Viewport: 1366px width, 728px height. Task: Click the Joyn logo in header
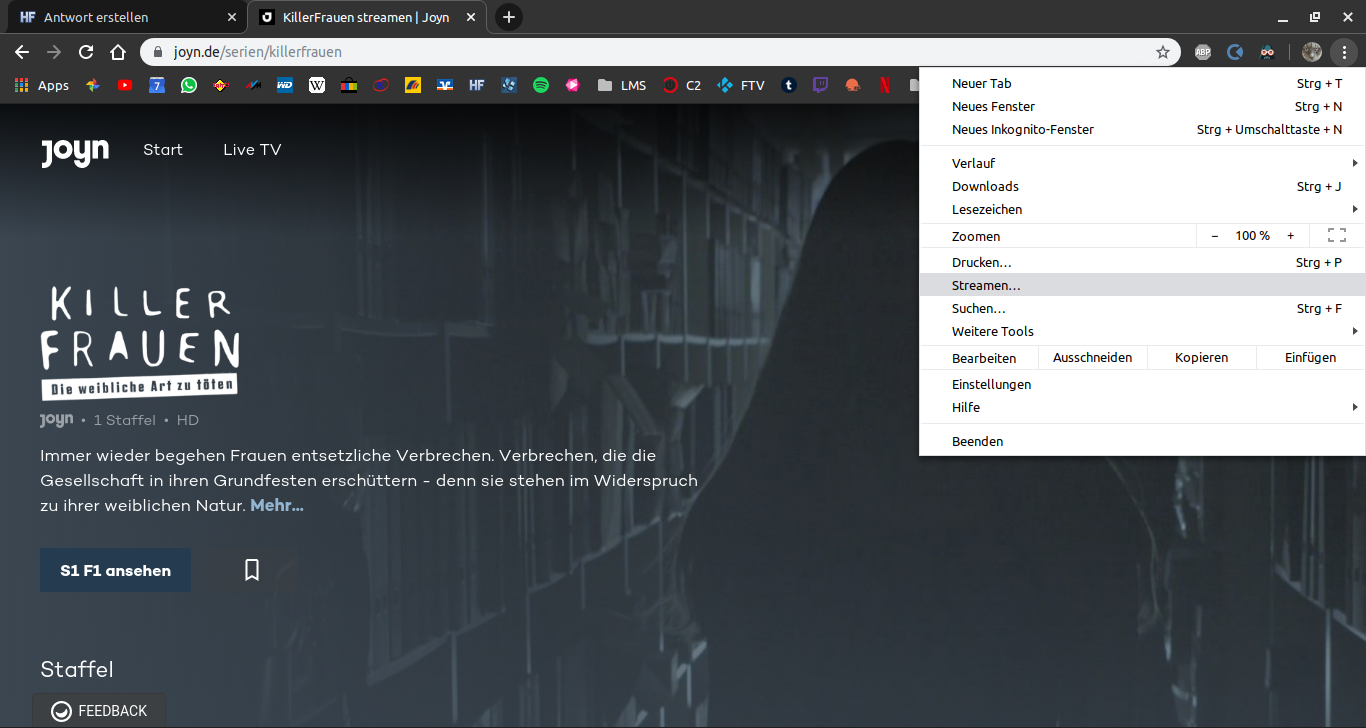(x=75, y=151)
